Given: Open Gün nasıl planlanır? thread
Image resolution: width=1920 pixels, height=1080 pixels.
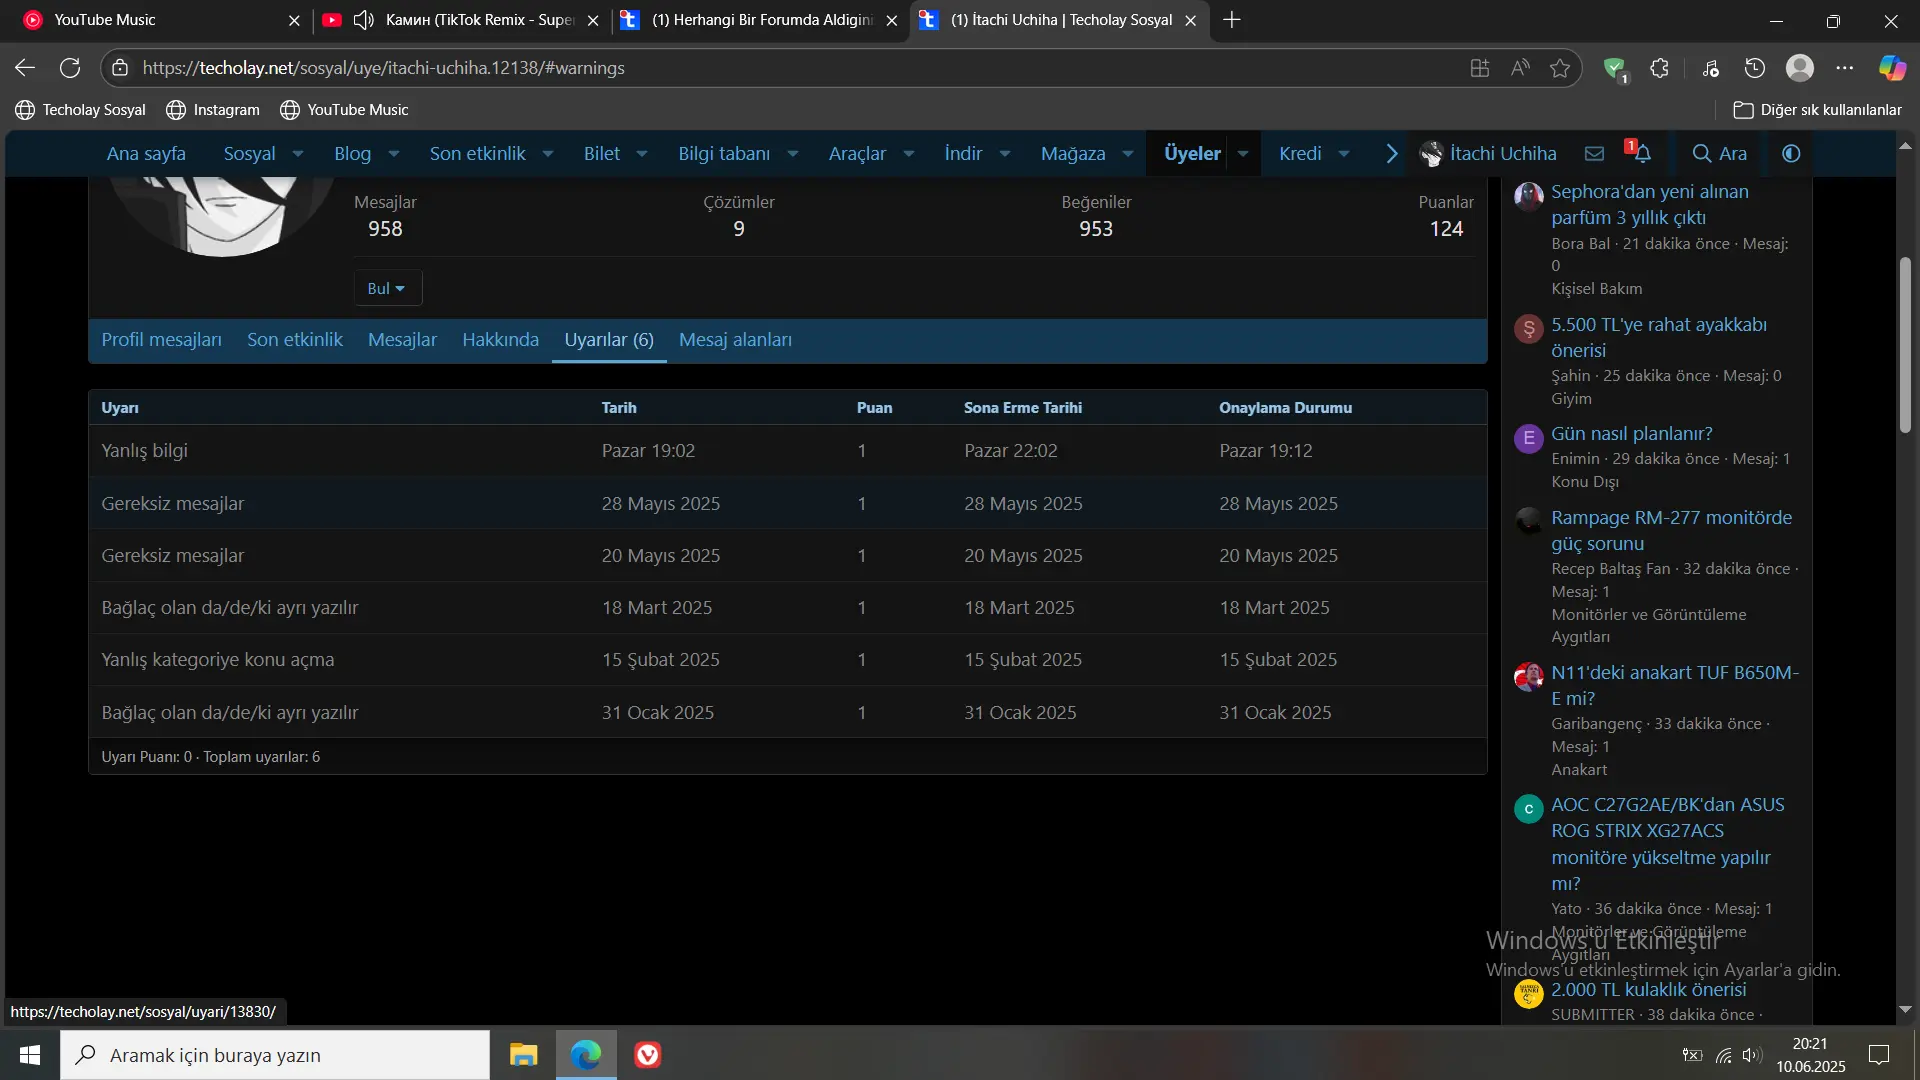Looking at the screenshot, I should pyautogui.click(x=1631, y=433).
